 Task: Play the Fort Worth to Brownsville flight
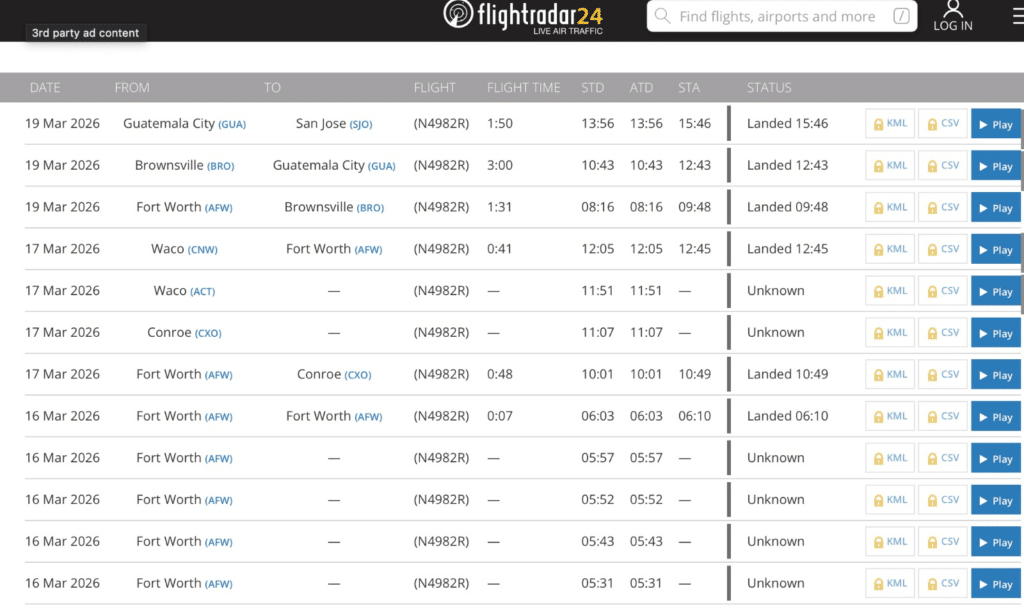coord(995,208)
